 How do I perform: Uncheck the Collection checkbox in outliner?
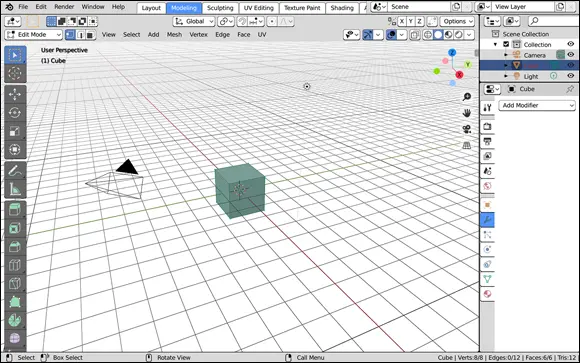click(506, 44)
